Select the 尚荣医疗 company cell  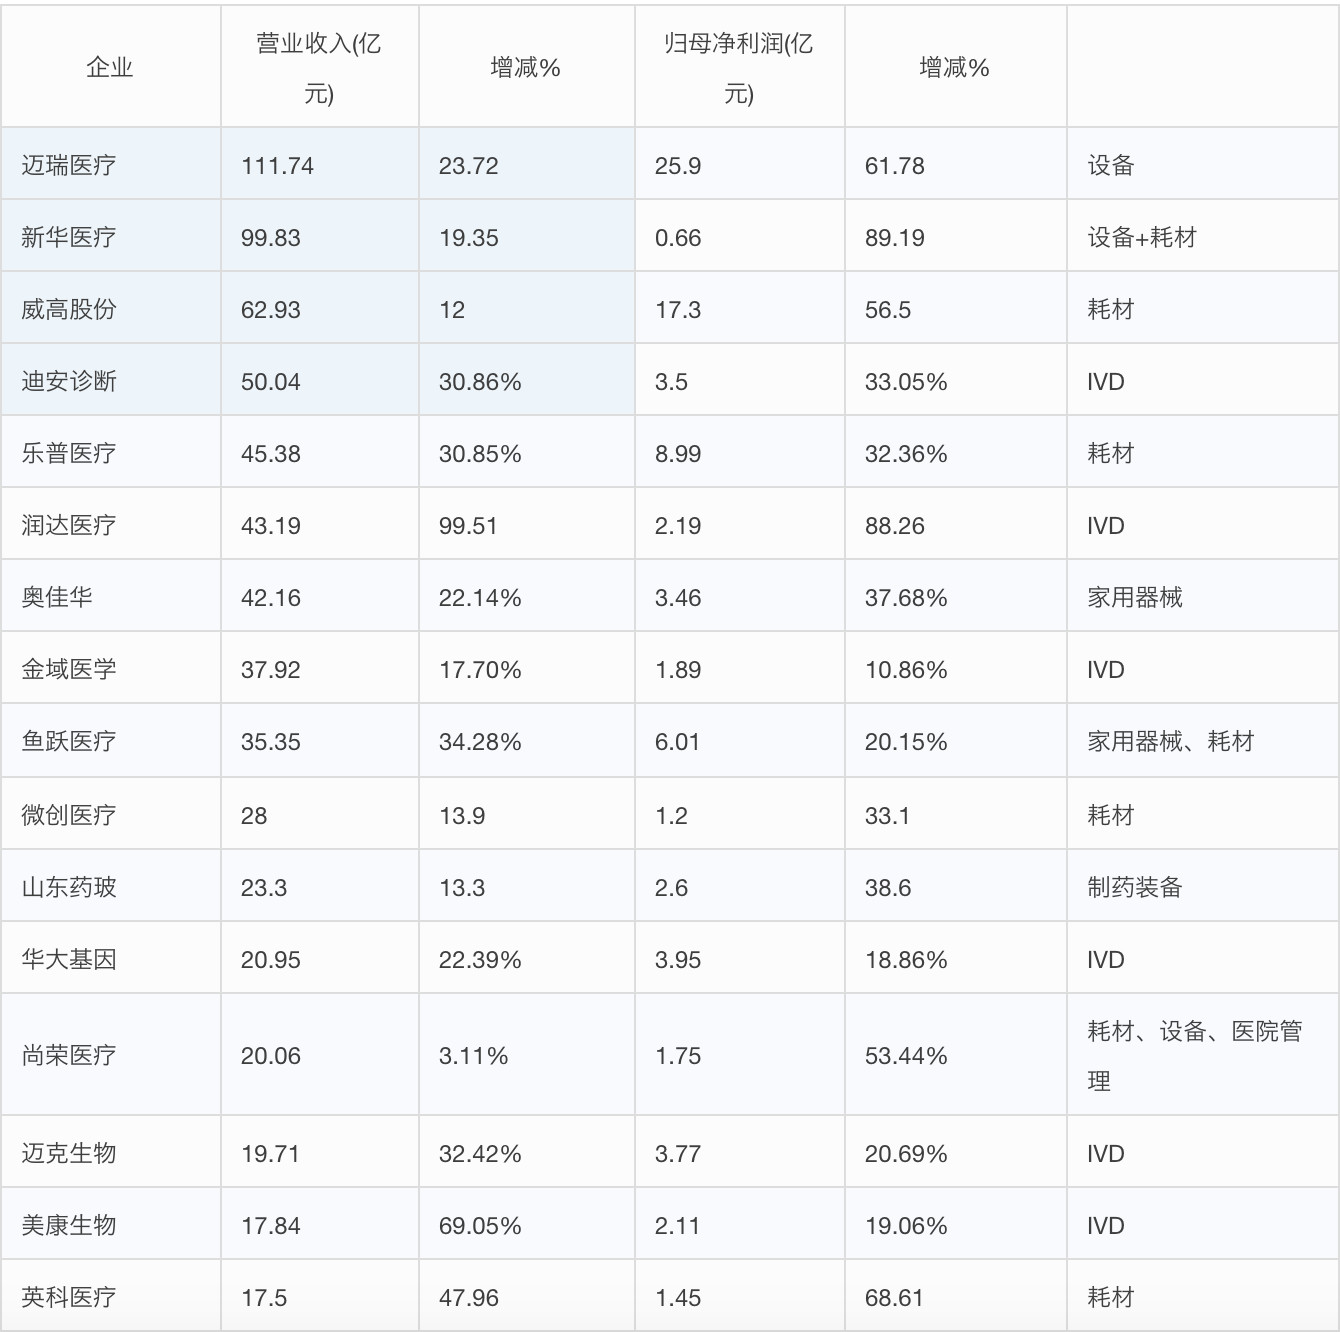coord(110,1054)
